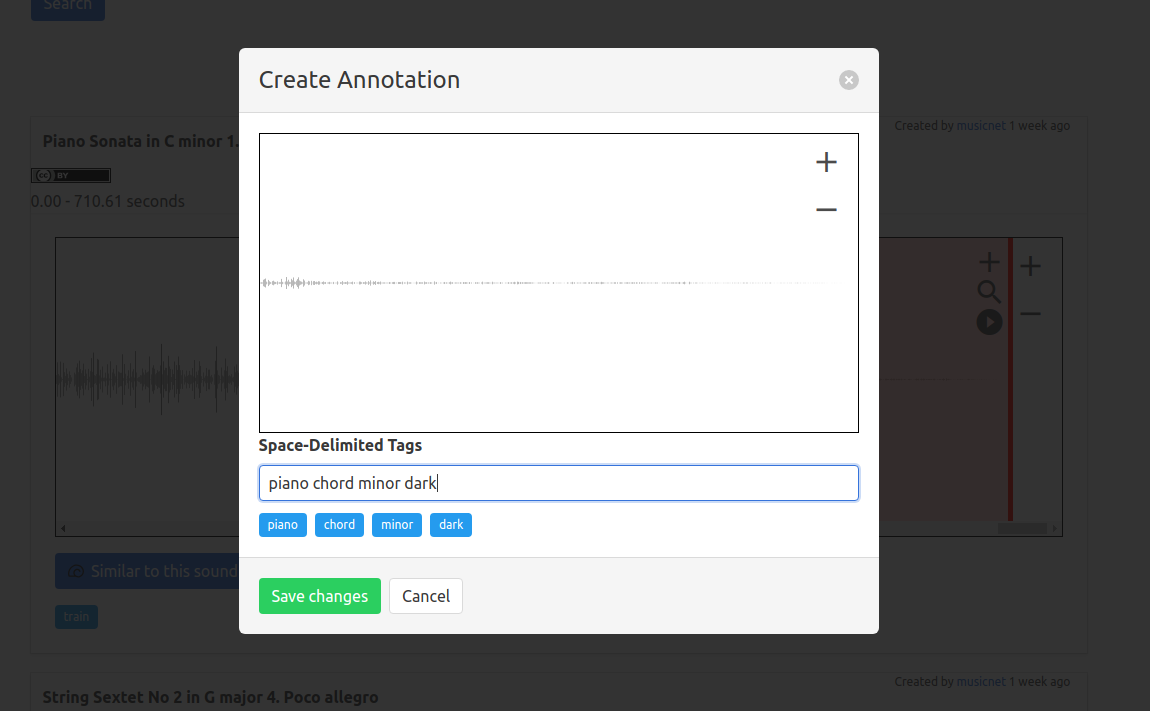The height and width of the screenshot is (711, 1150).
Task: Click the background waveform scroll left arrow
Action: (63, 528)
